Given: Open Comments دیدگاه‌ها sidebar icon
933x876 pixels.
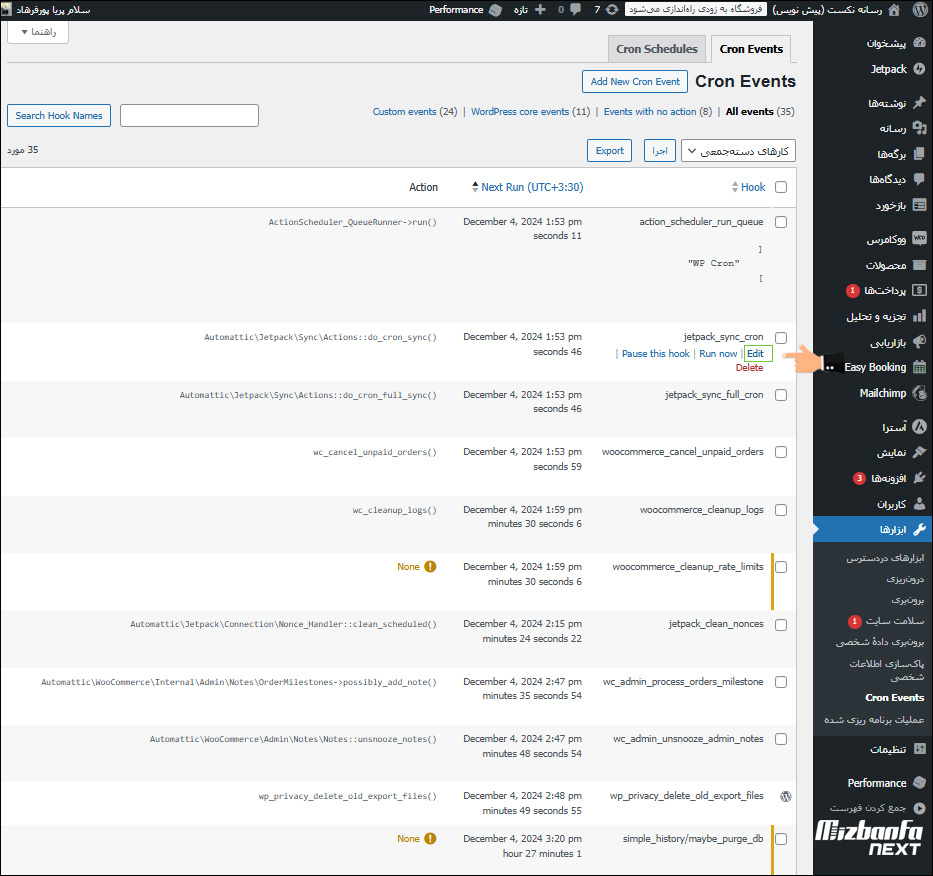Looking at the screenshot, I should click(x=919, y=179).
